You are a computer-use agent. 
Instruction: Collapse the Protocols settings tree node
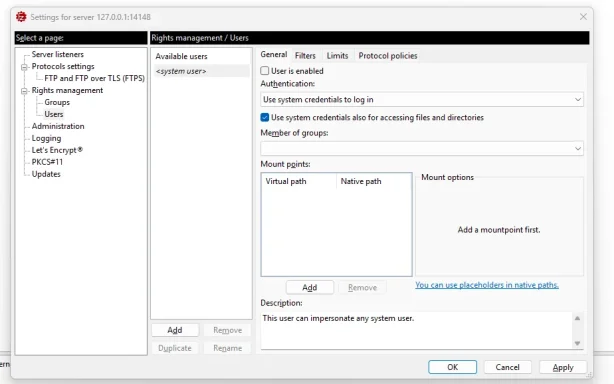(24, 67)
